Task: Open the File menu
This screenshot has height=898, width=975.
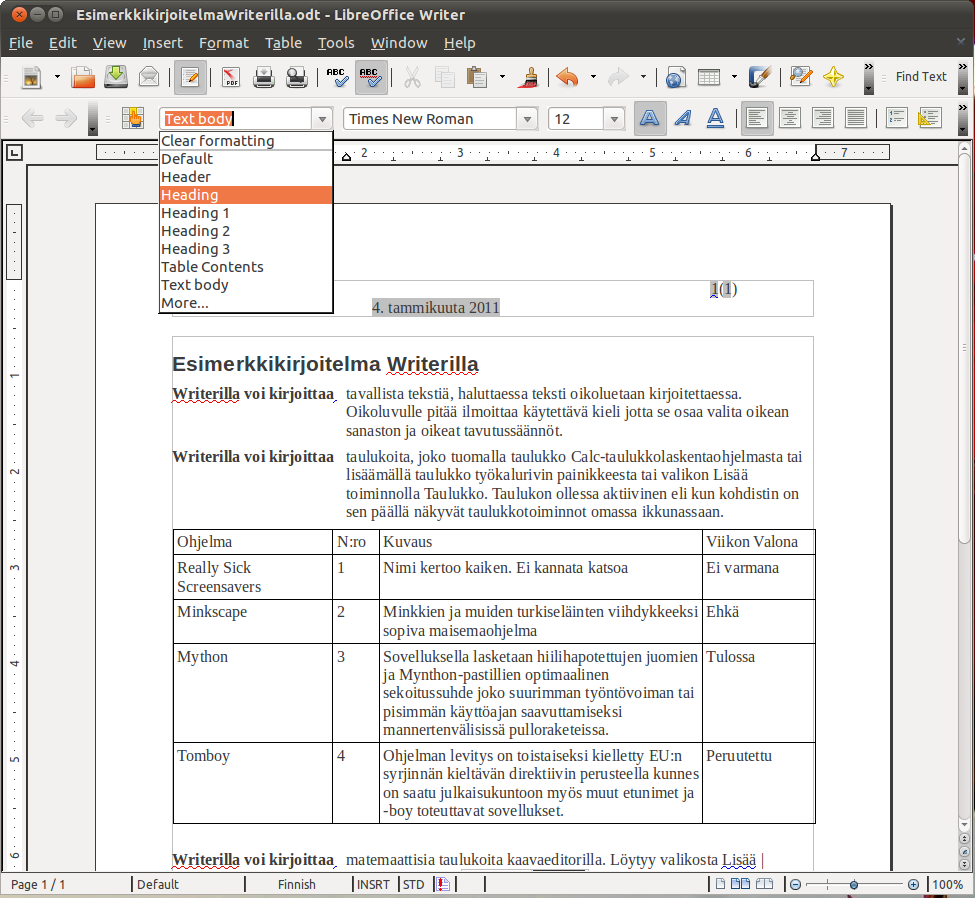Action: pos(21,43)
